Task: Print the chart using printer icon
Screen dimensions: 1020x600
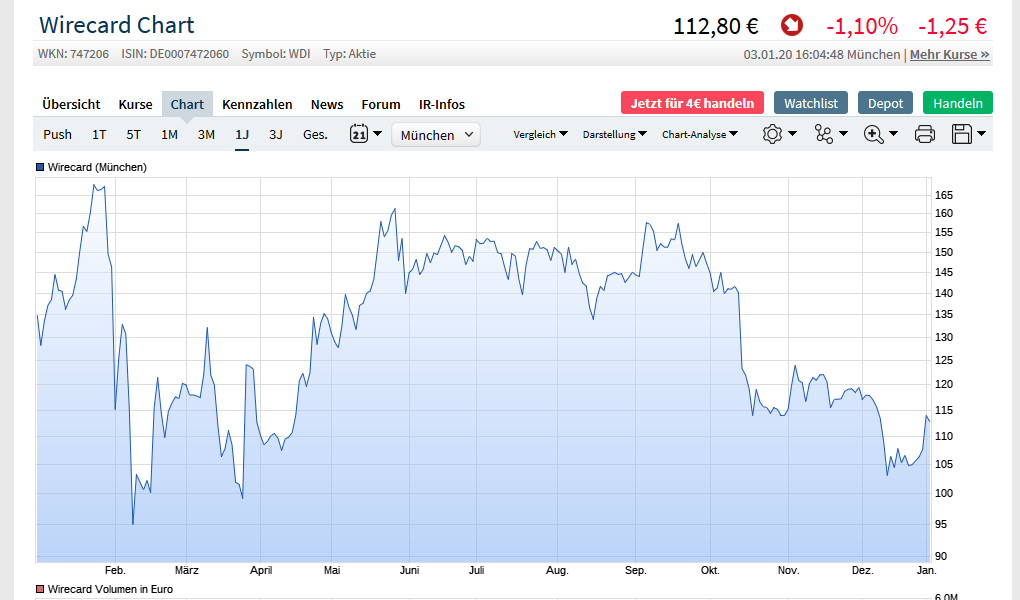Action: point(925,134)
